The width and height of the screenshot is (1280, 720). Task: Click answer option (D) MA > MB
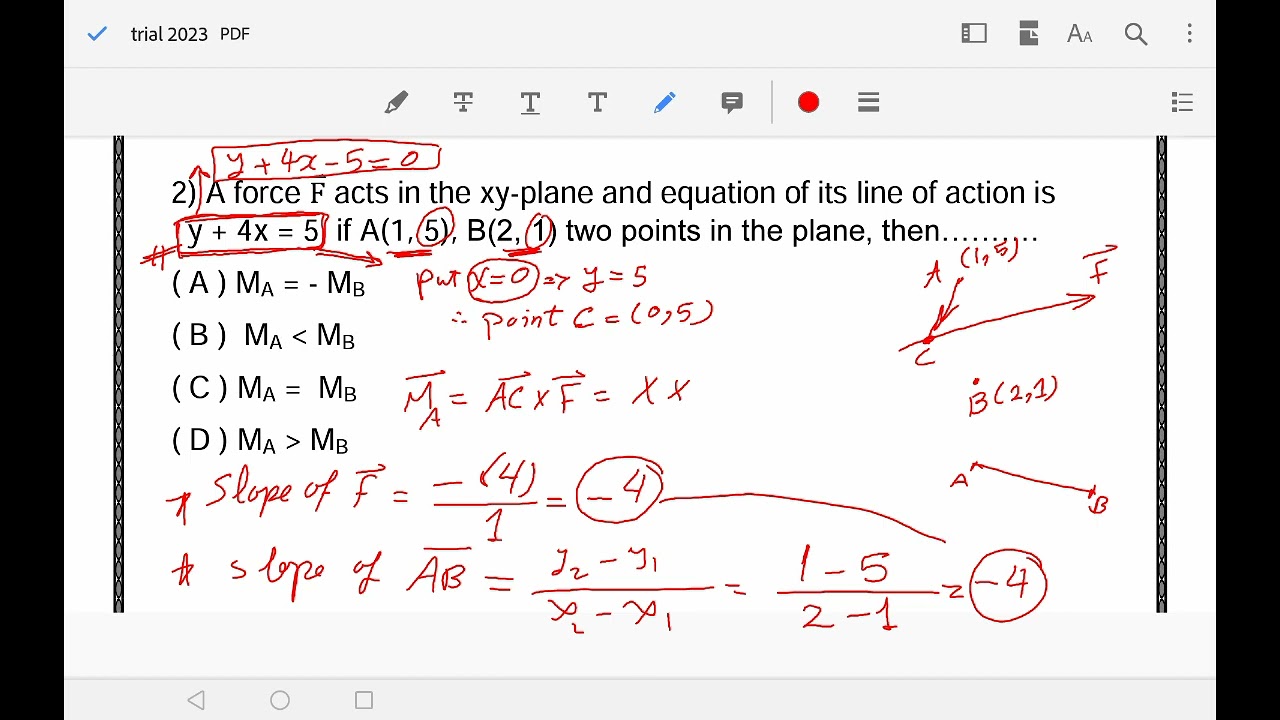tap(260, 440)
